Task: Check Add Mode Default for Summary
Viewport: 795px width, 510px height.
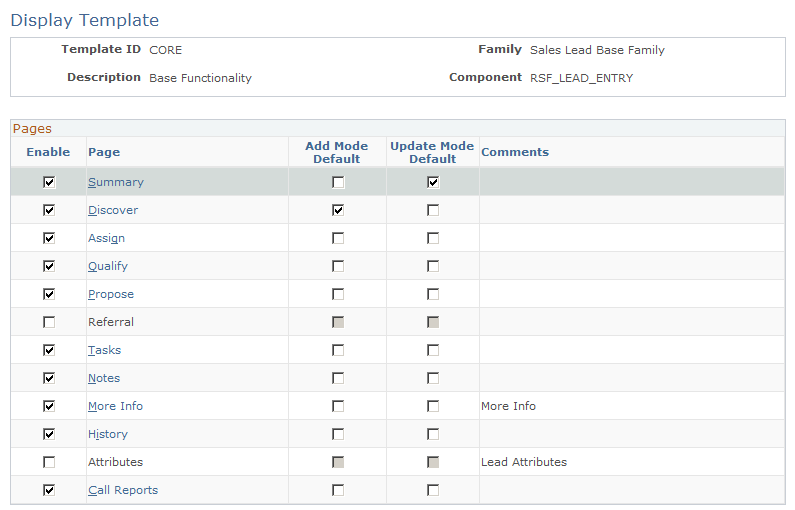Action: point(338,182)
